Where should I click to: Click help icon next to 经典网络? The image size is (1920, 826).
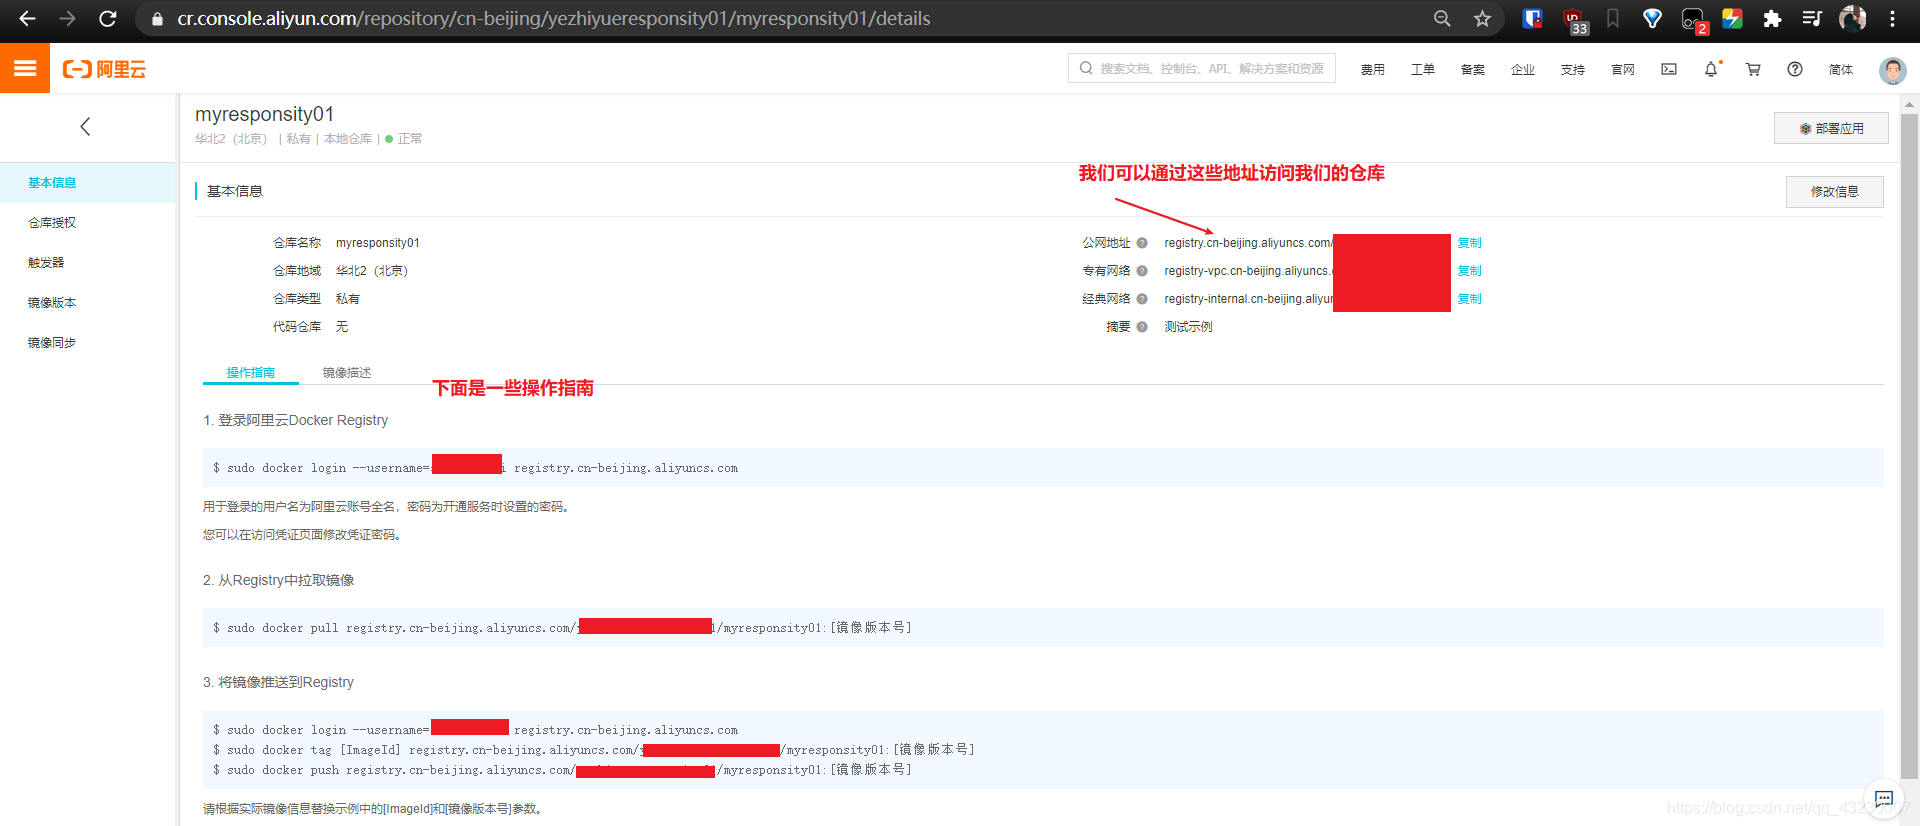[x=1142, y=299]
